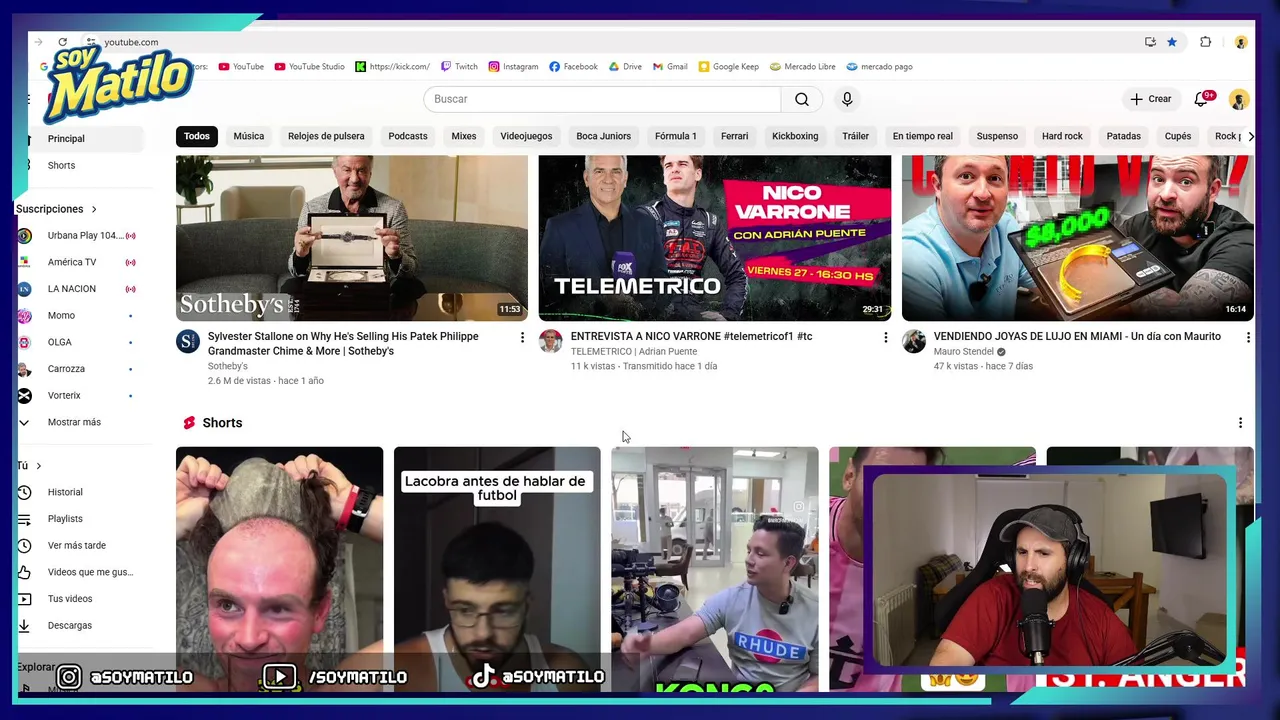This screenshot has height=720, width=1280.
Task: Open Telemetrico Nico Varrone thumbnail
Action: [x=715, y=238]
